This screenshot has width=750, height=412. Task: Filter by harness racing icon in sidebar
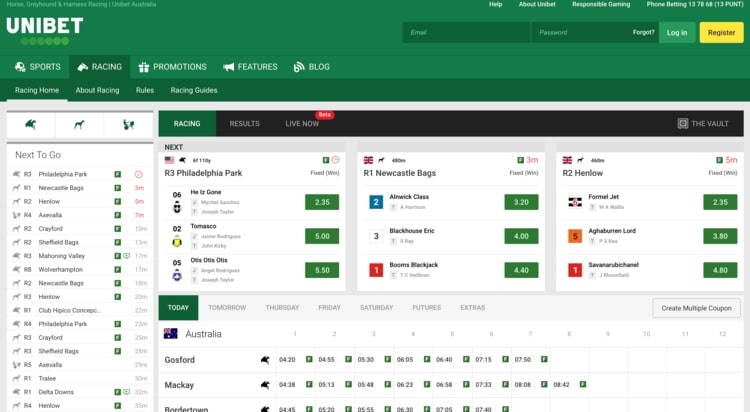128,125
